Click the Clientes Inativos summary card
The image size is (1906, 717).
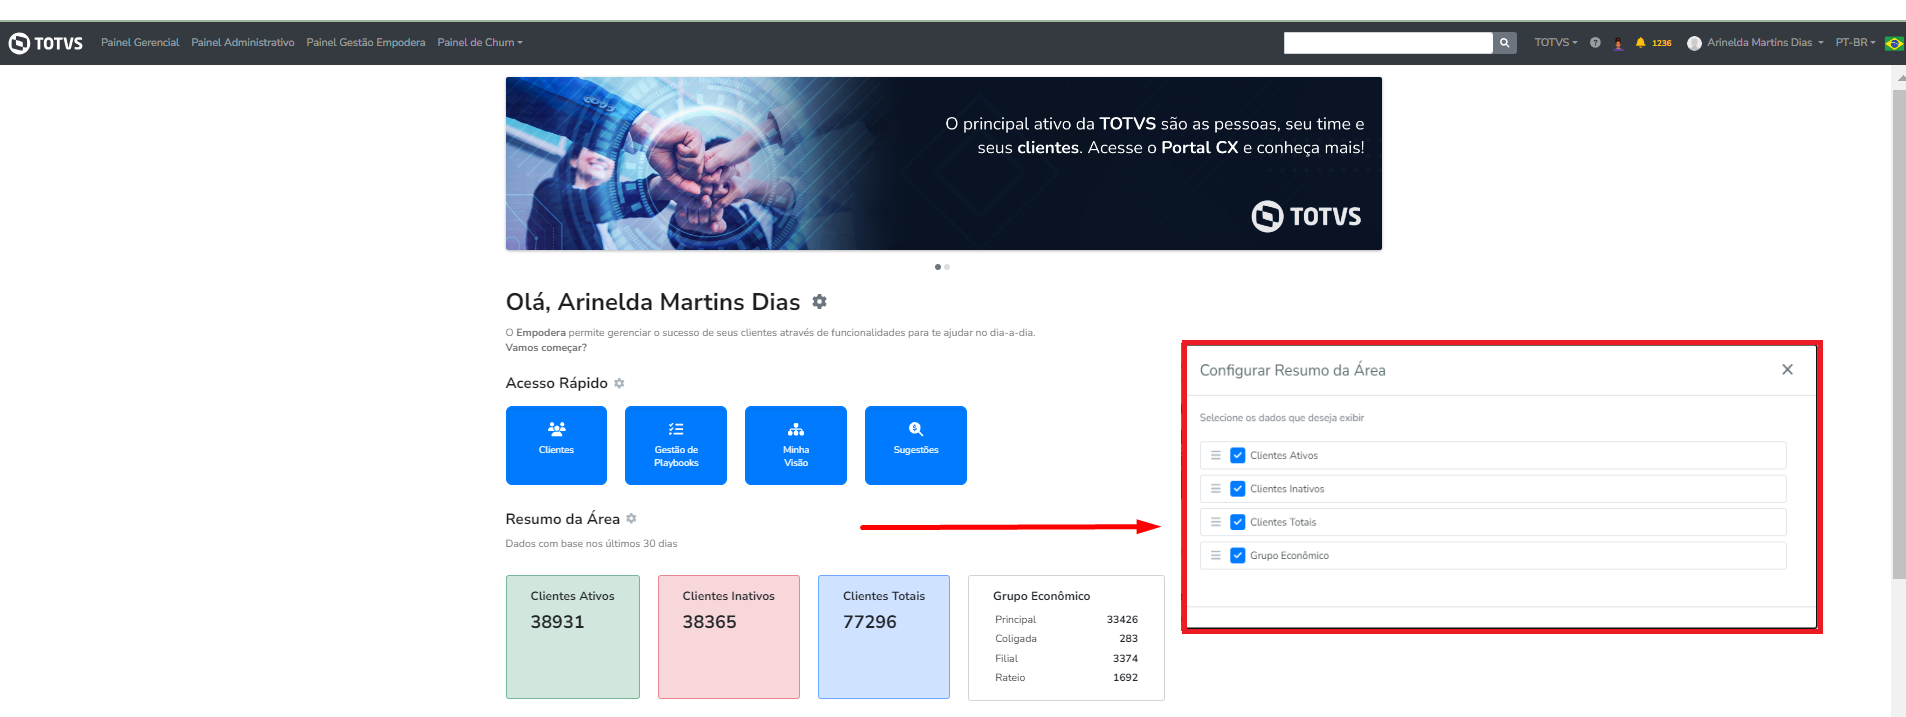pyautogui.click(x=729, y=637)
